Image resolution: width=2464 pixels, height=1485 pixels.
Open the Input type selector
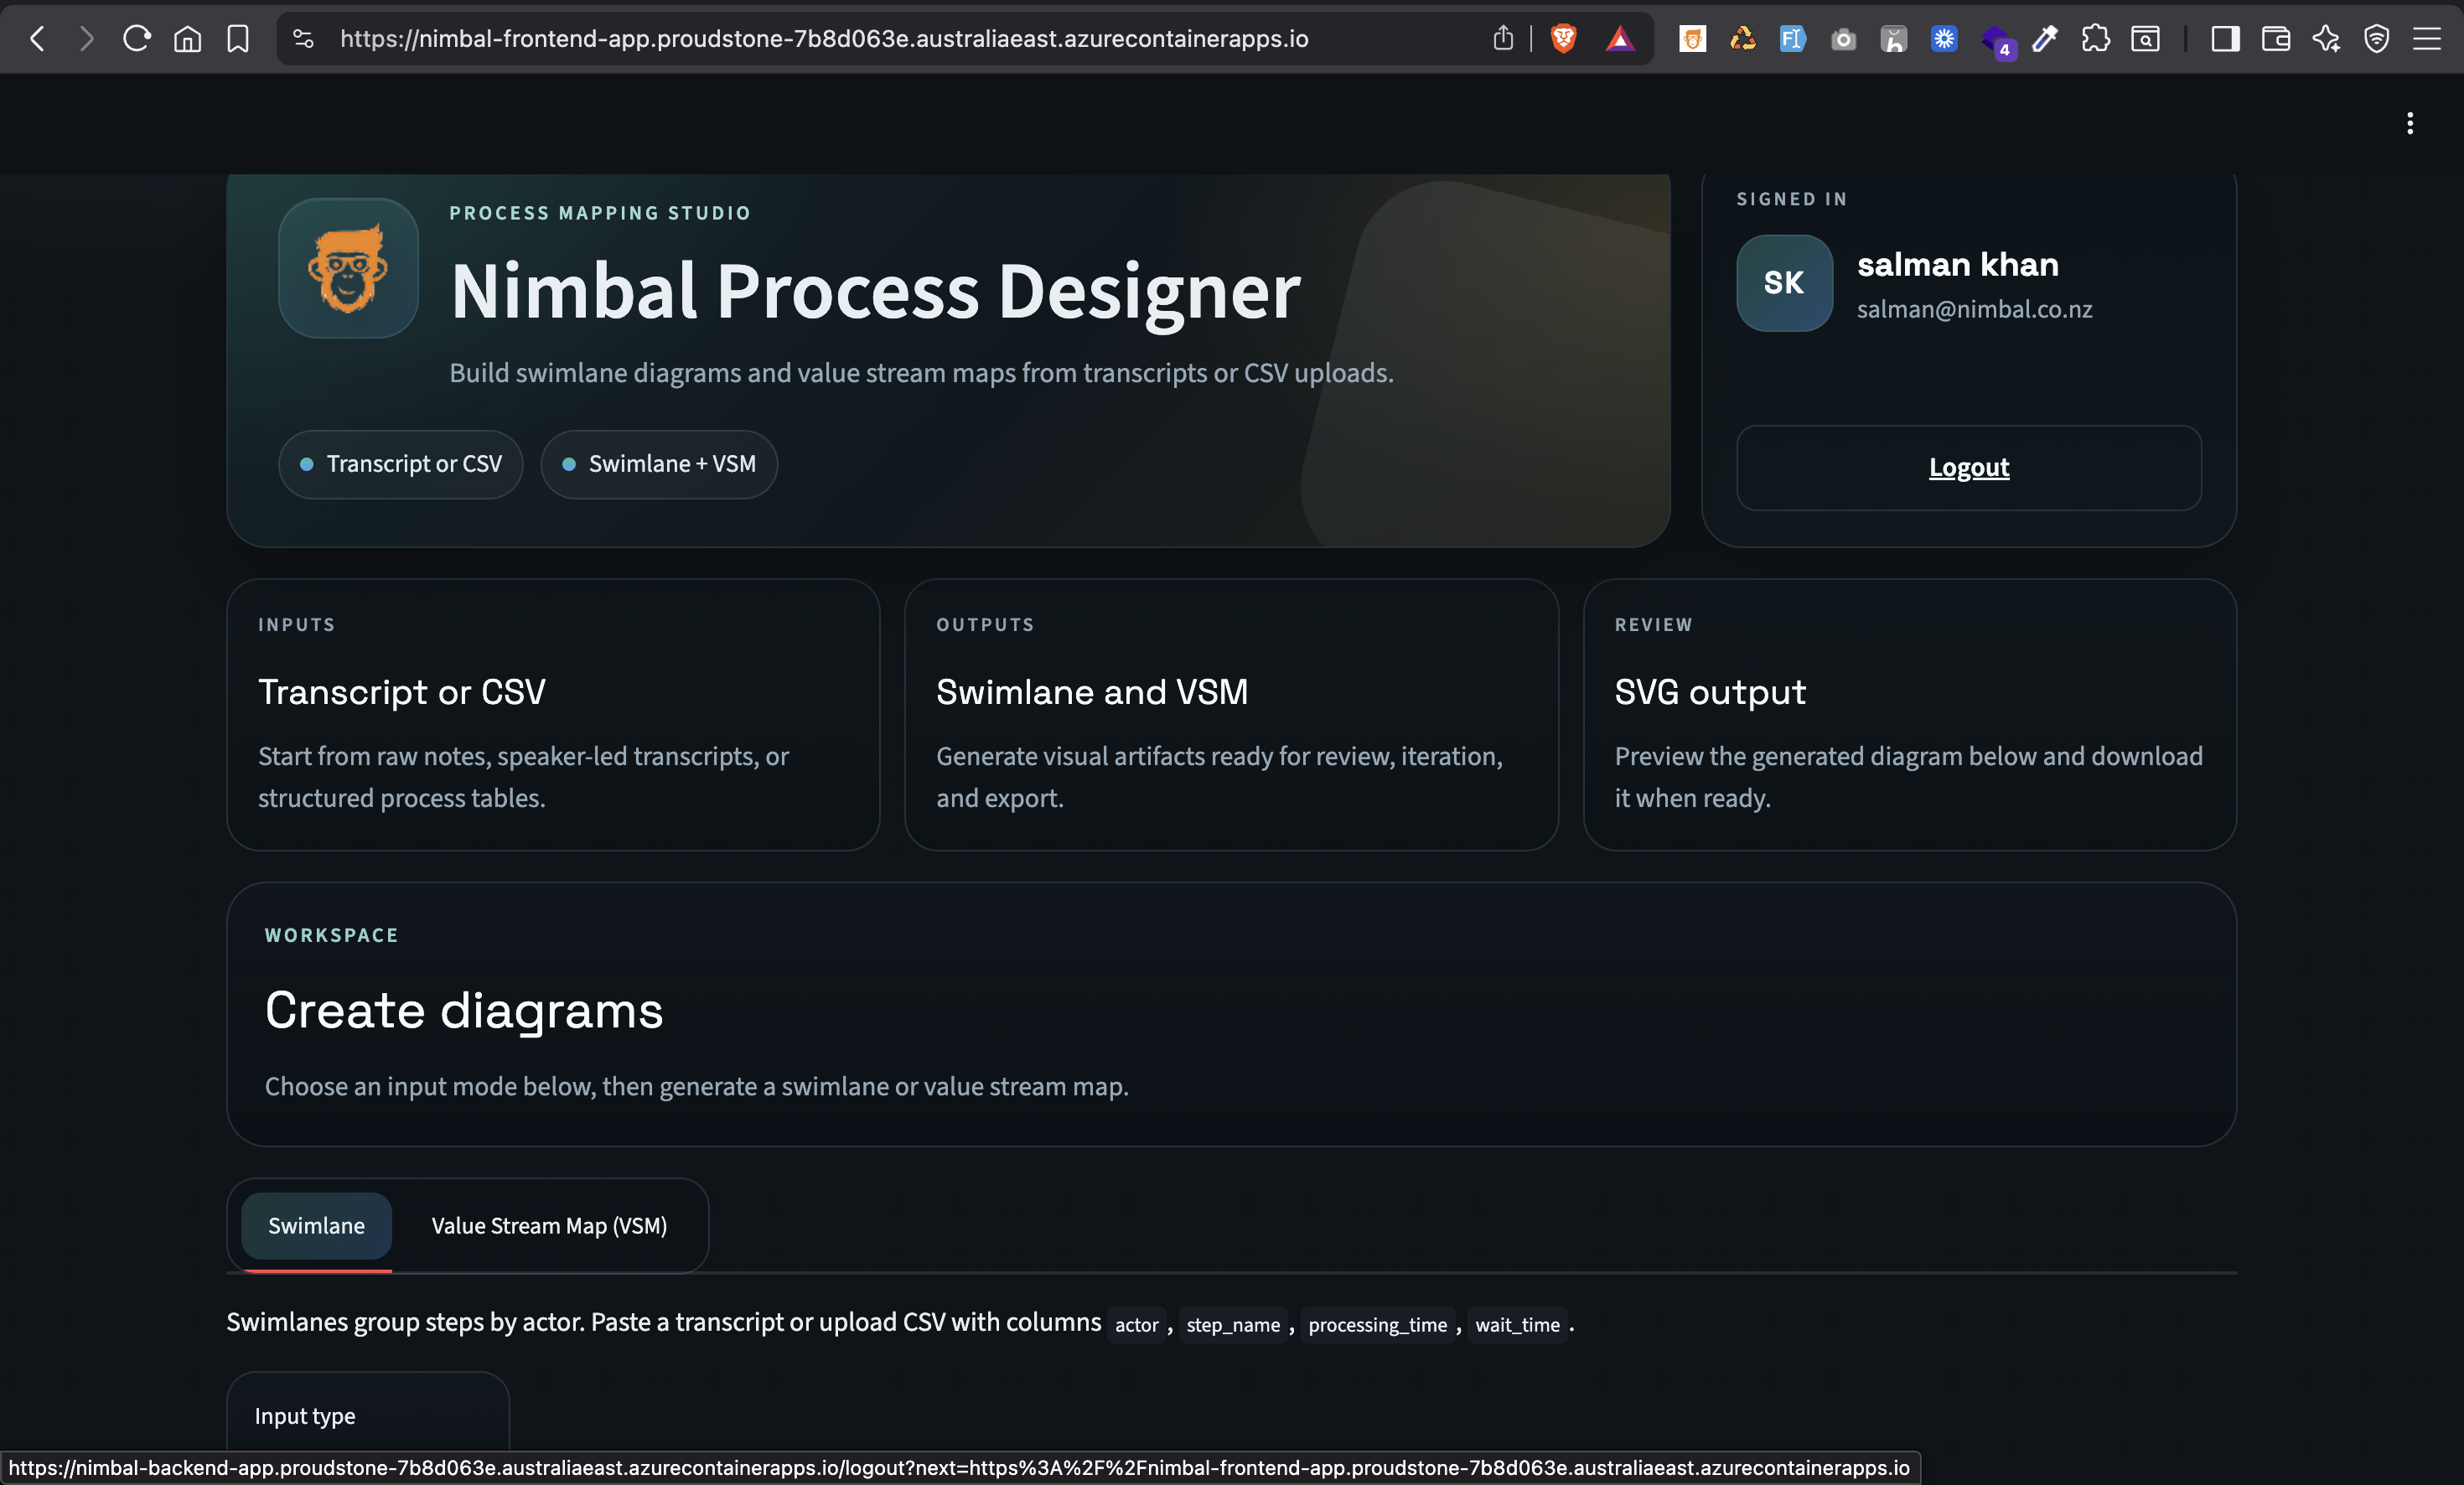click(367, 1416)
